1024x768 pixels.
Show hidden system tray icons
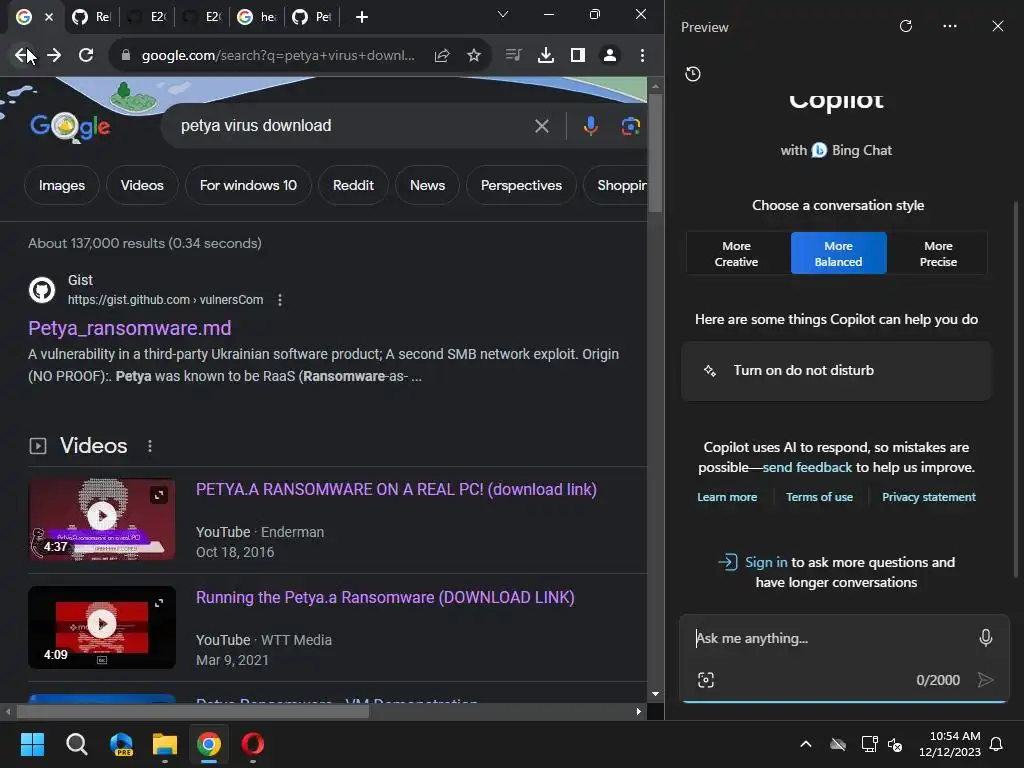point(806,744)
